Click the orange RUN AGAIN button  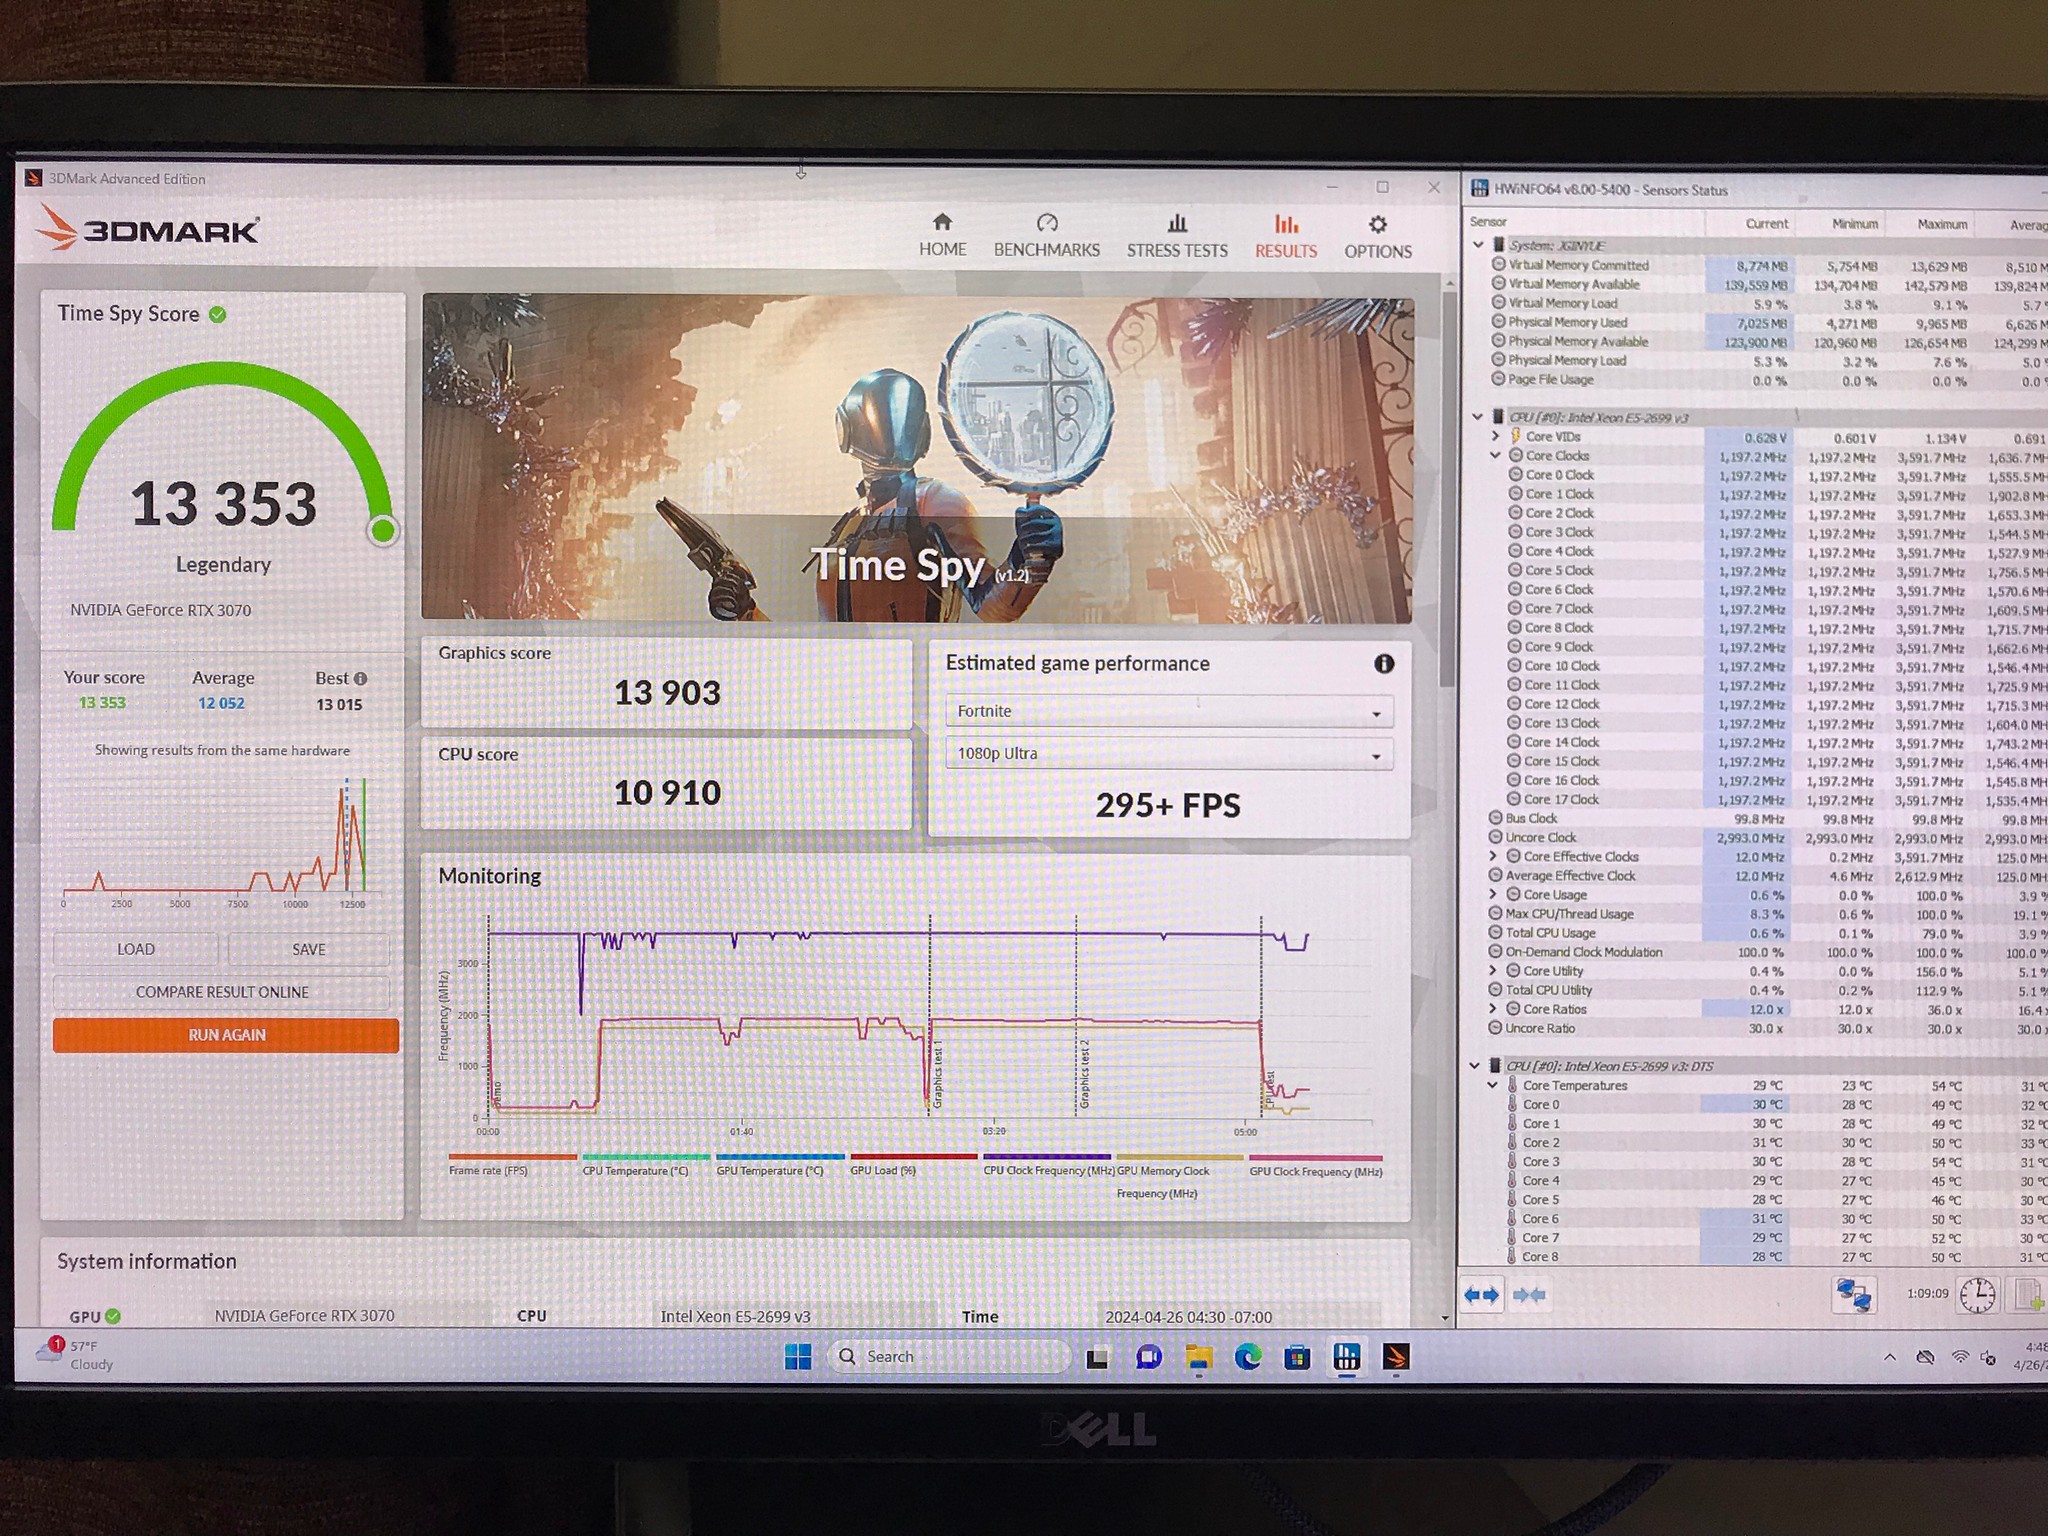pos(226,1035)
